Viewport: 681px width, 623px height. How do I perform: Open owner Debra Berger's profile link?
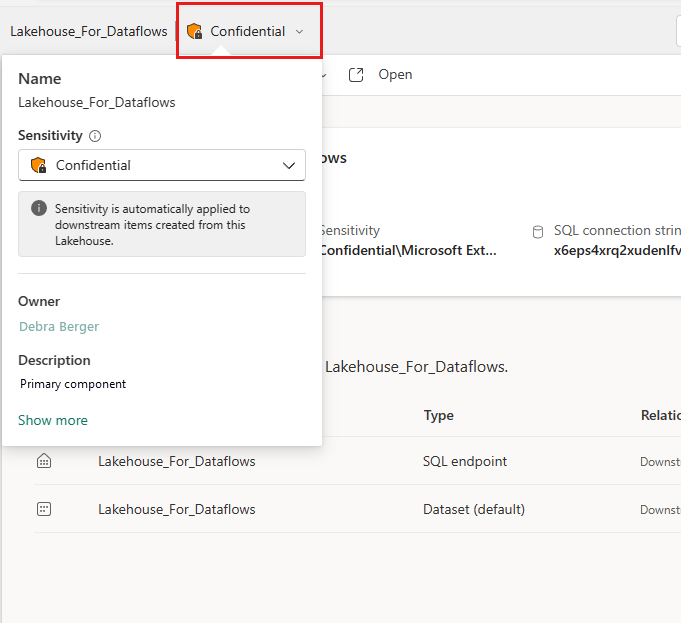pyautogui.click(x=59, y=326)
